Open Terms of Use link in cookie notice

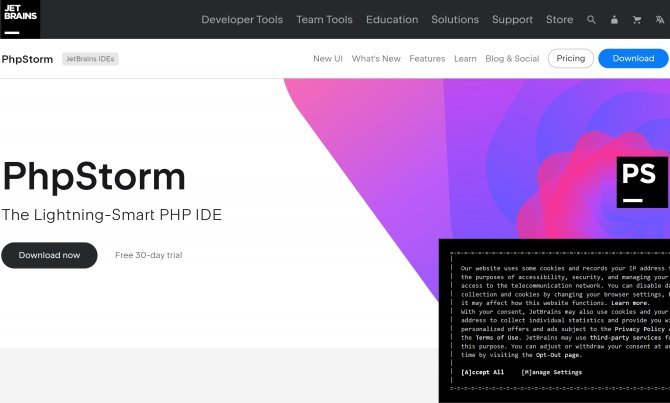(497, 338)
